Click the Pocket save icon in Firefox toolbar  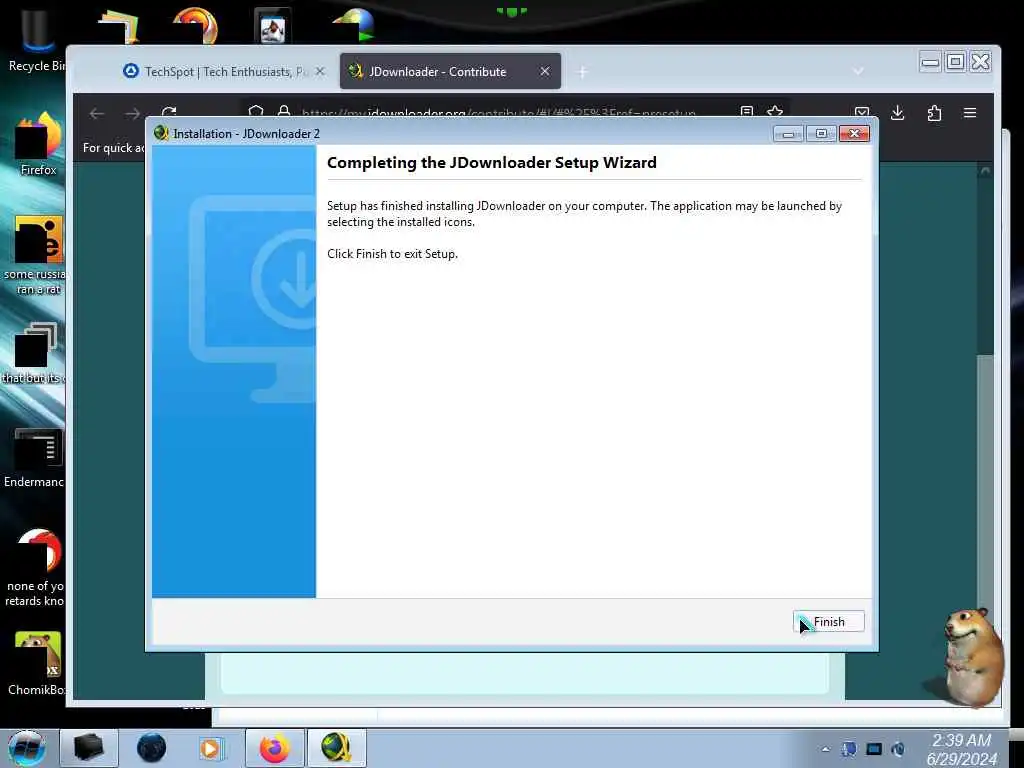pyautogui.click(x=862, y=112)
